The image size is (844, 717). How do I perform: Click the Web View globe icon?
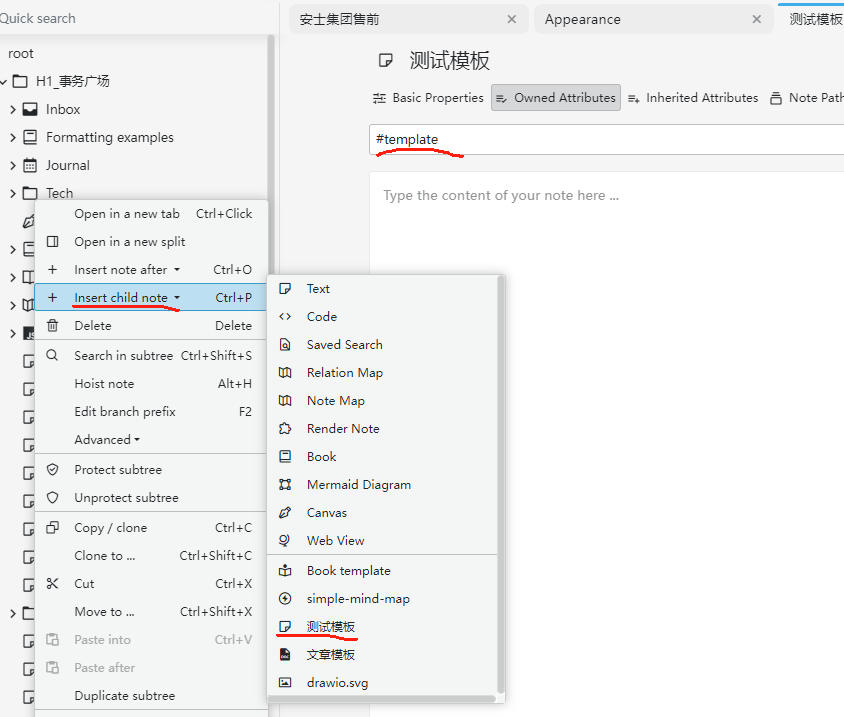tap(286, 541)
